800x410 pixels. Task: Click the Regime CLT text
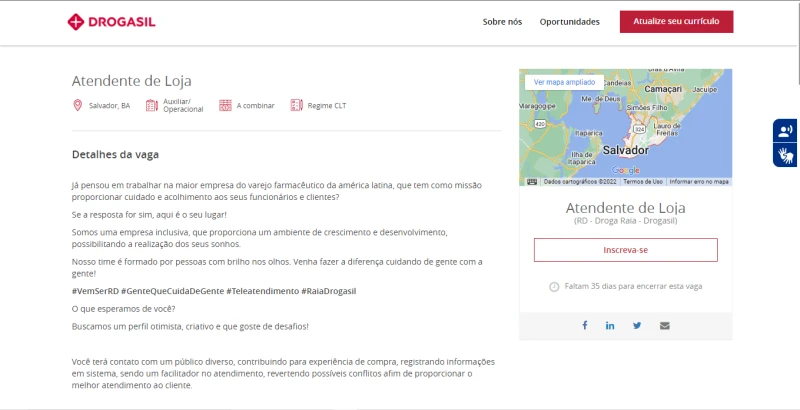(x=327, y=106)
